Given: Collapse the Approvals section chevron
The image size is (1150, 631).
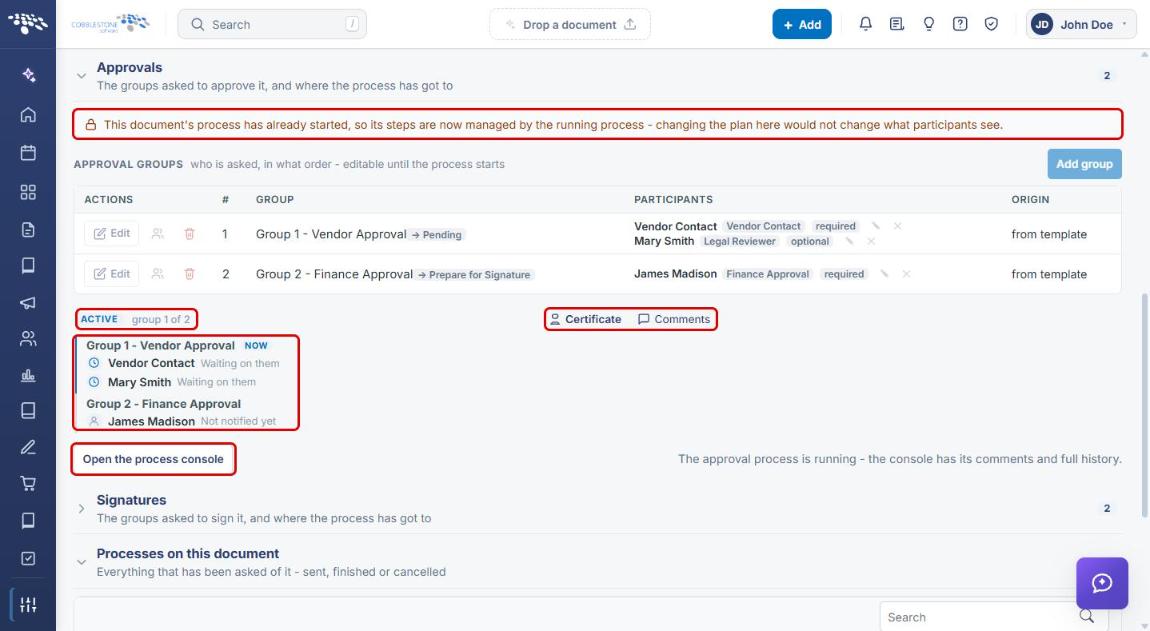Looking at the screenshot, I should tap(81, 76).
